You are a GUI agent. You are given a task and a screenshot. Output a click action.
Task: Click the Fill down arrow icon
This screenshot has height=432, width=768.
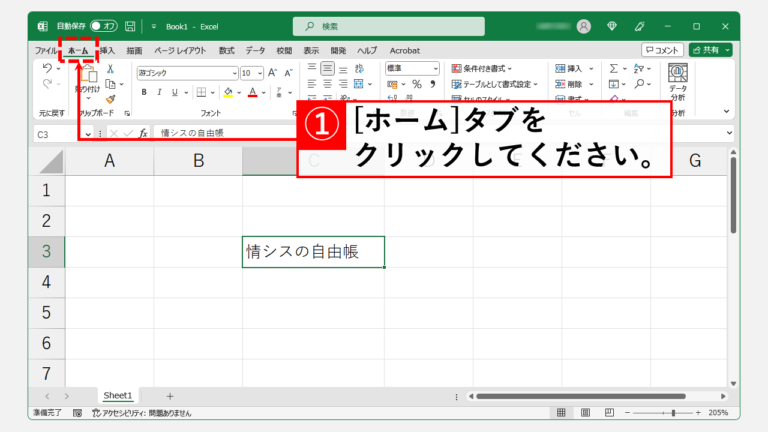pos(614,84)
